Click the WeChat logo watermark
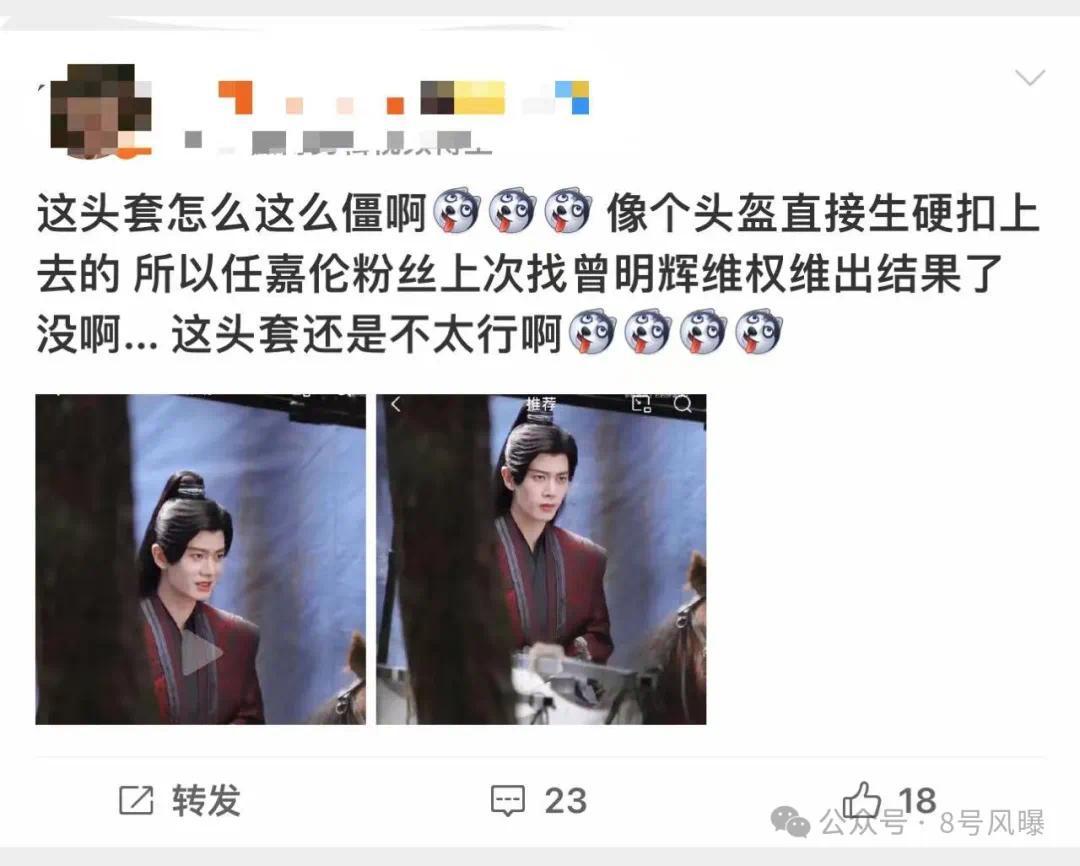Viewport: 1080px width, 866px height. point(790,822)
